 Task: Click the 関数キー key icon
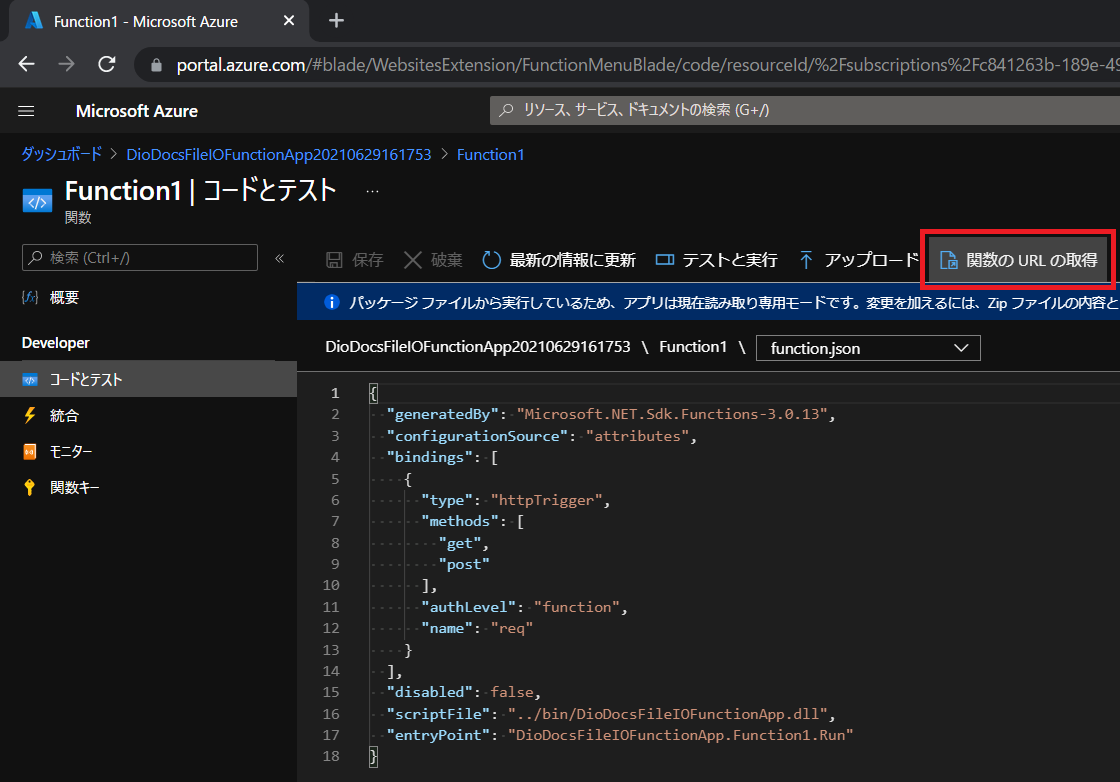pyautogui.click(x=30, y=488)
